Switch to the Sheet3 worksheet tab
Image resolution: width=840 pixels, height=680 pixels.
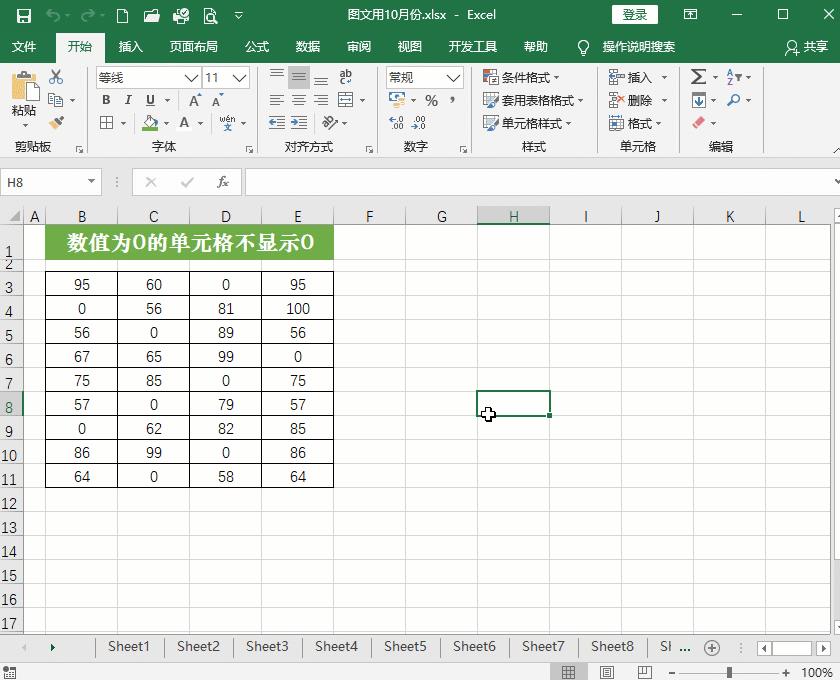pyautogui.click(x=267, y=647)
